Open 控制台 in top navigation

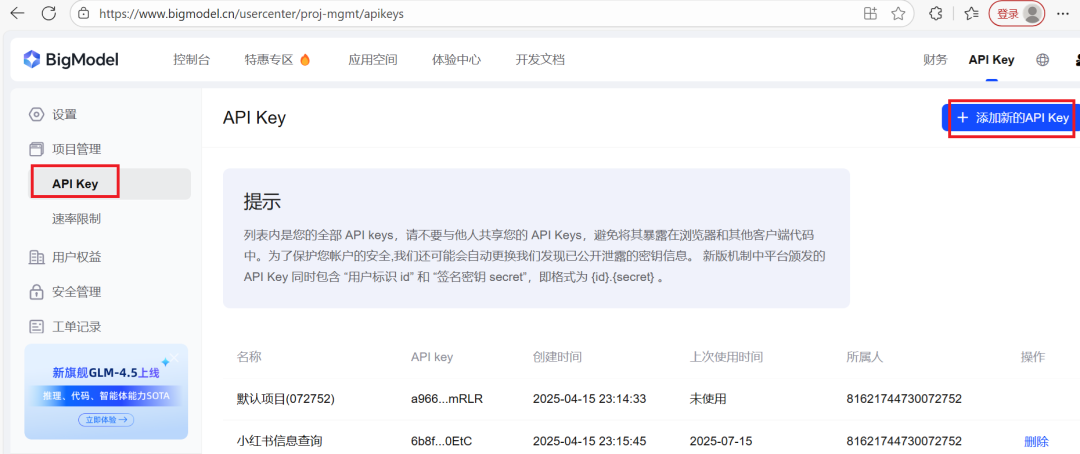[x=191, y=60]
